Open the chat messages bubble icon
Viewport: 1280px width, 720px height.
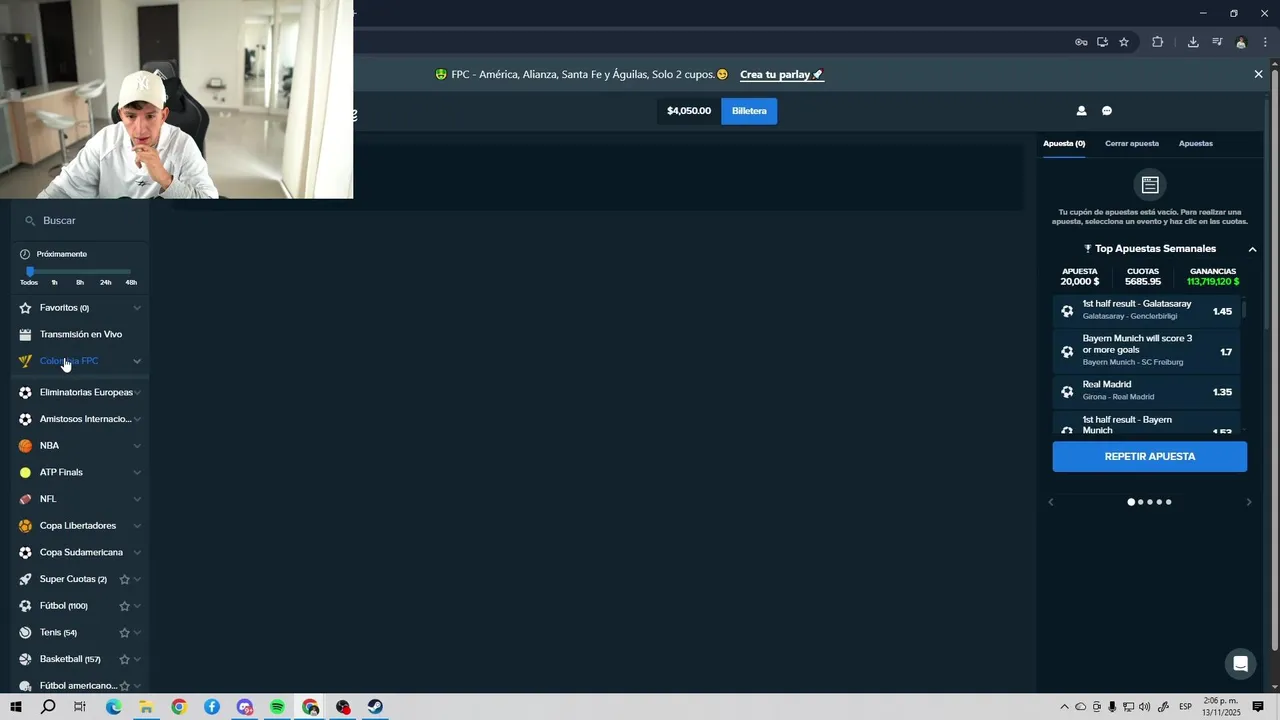(1107, 111)
